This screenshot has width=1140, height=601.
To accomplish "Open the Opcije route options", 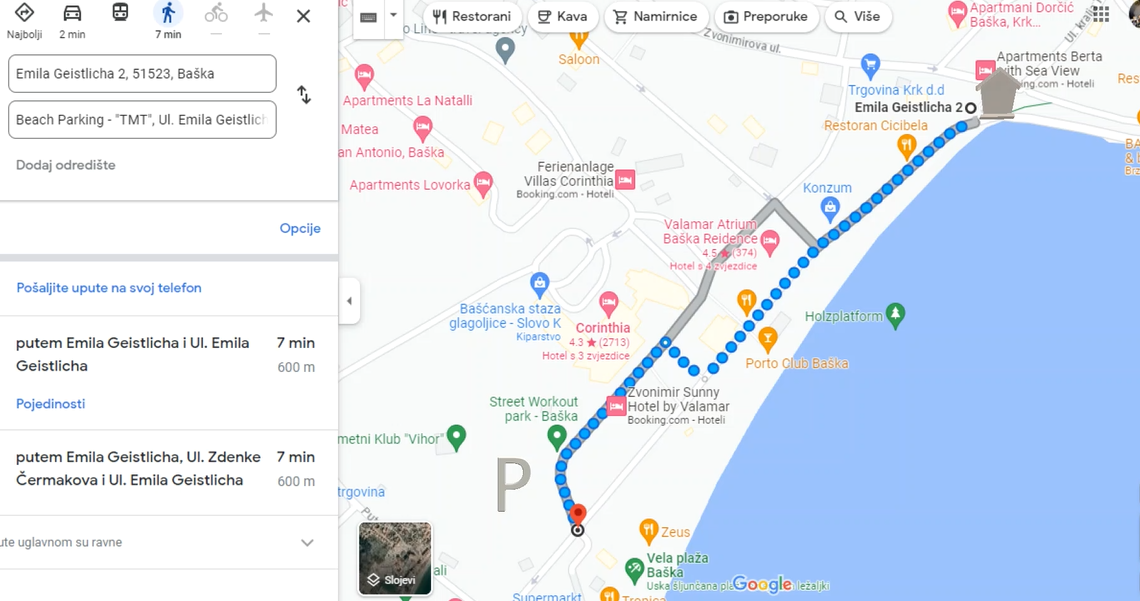I will (300, 228).
